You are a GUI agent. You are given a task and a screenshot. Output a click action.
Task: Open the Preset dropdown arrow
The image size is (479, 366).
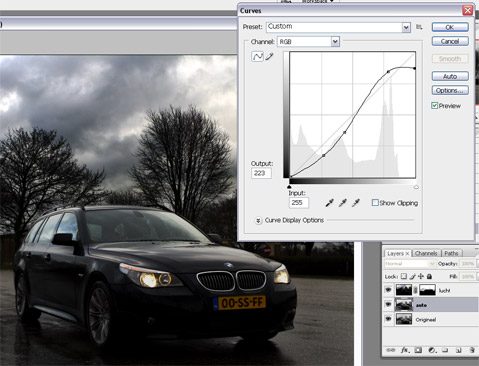tap(406, 27)
